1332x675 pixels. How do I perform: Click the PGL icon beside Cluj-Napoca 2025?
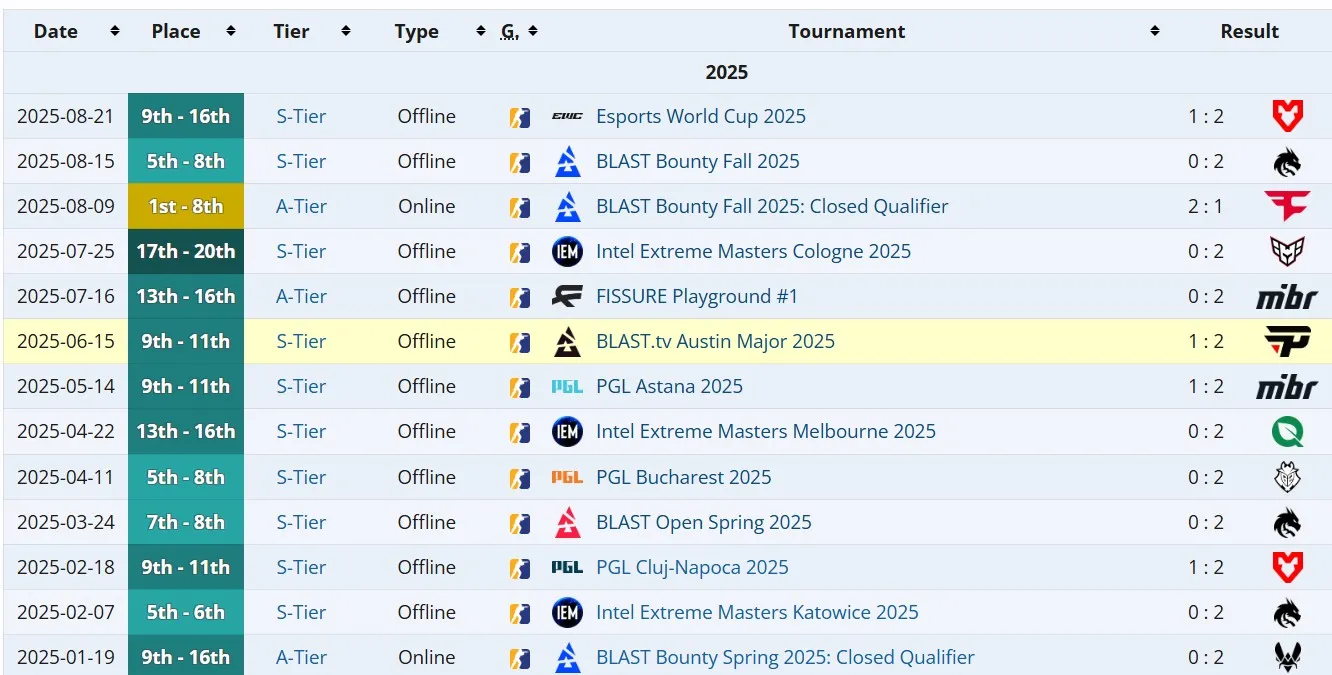tap(567, 567)
